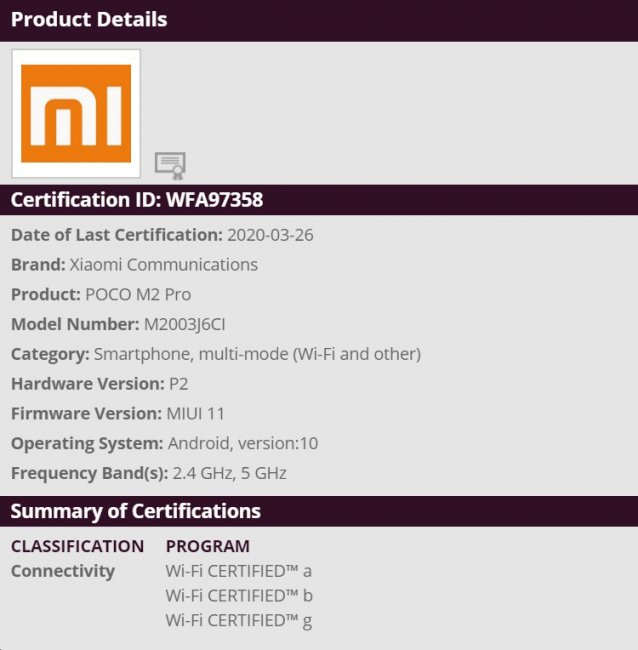Click the Android version:10 text
This screenshot has width=638, height=650.
coord(243,443)
